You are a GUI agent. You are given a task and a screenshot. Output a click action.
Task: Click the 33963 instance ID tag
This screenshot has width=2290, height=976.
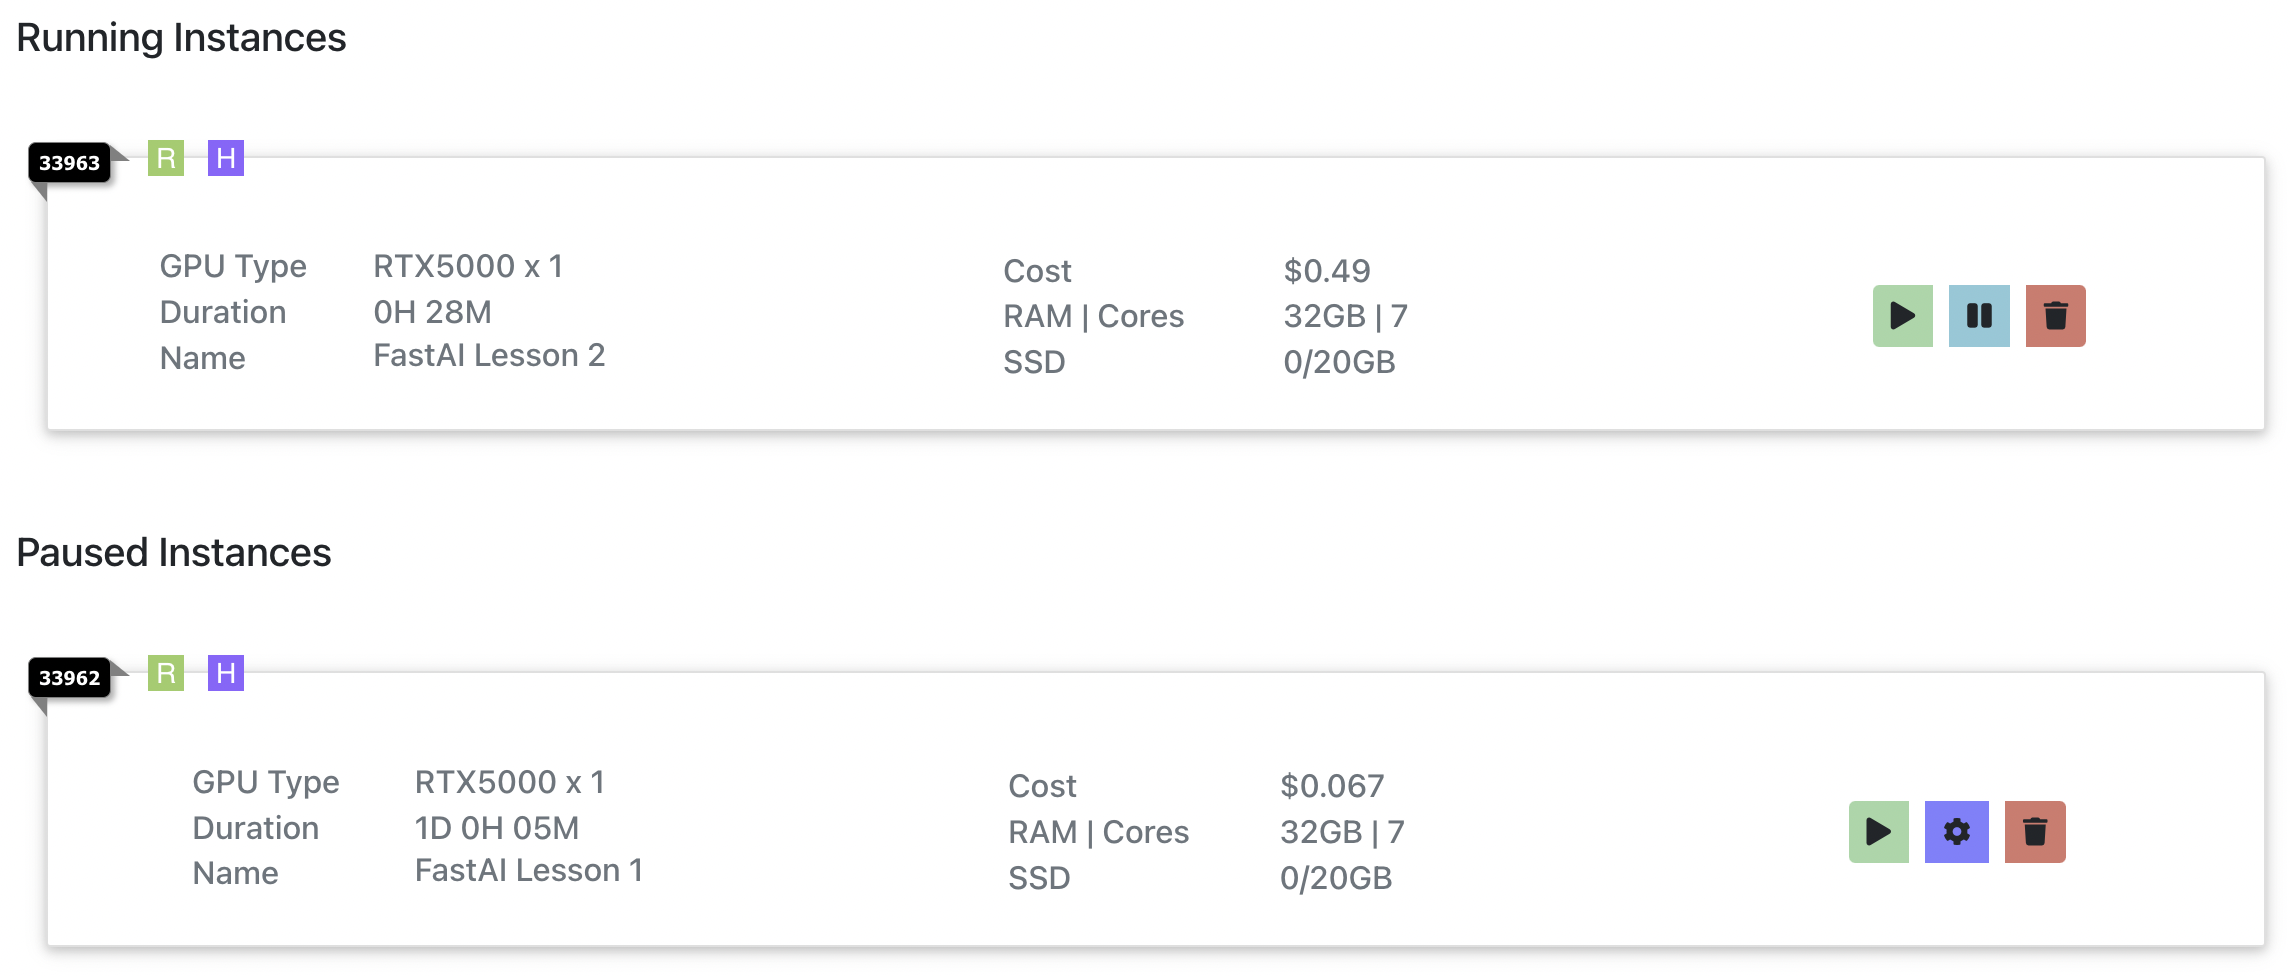pos(70,163)
